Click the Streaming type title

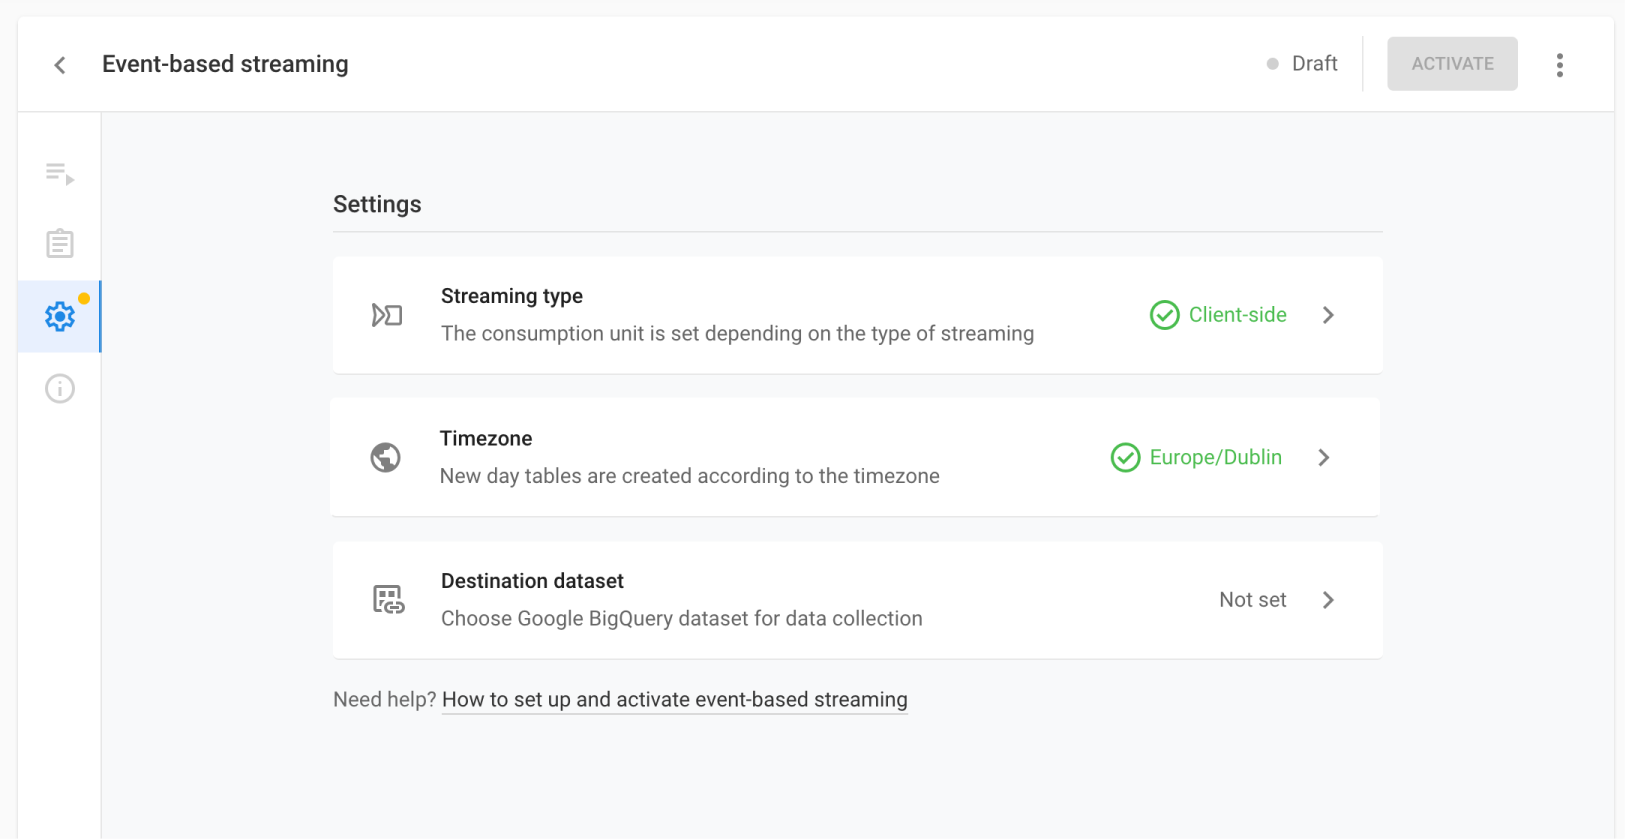tap(512, 296)
